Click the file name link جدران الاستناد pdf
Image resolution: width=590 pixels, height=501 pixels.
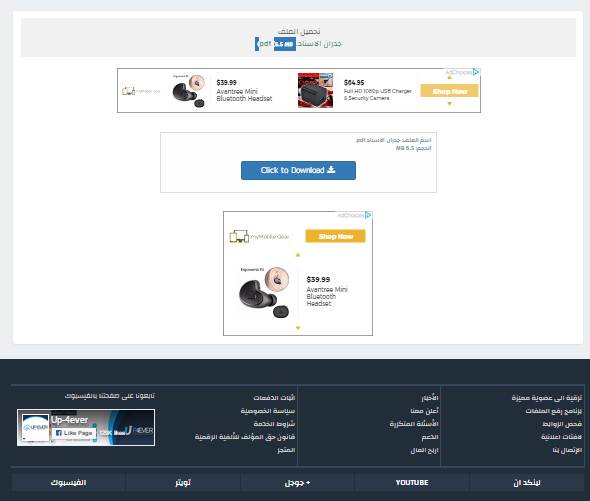(299, 44)
